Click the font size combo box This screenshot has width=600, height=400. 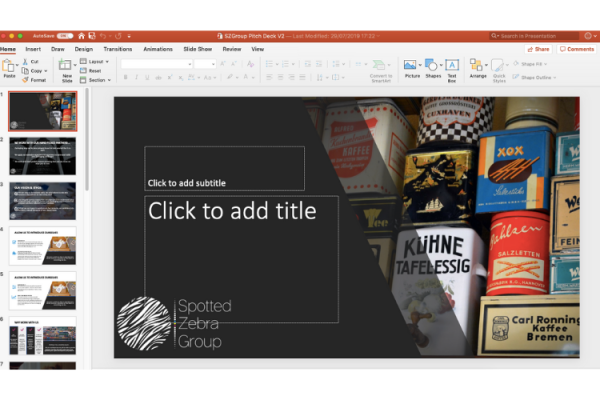pyautogui.click(x=205, y=64)
